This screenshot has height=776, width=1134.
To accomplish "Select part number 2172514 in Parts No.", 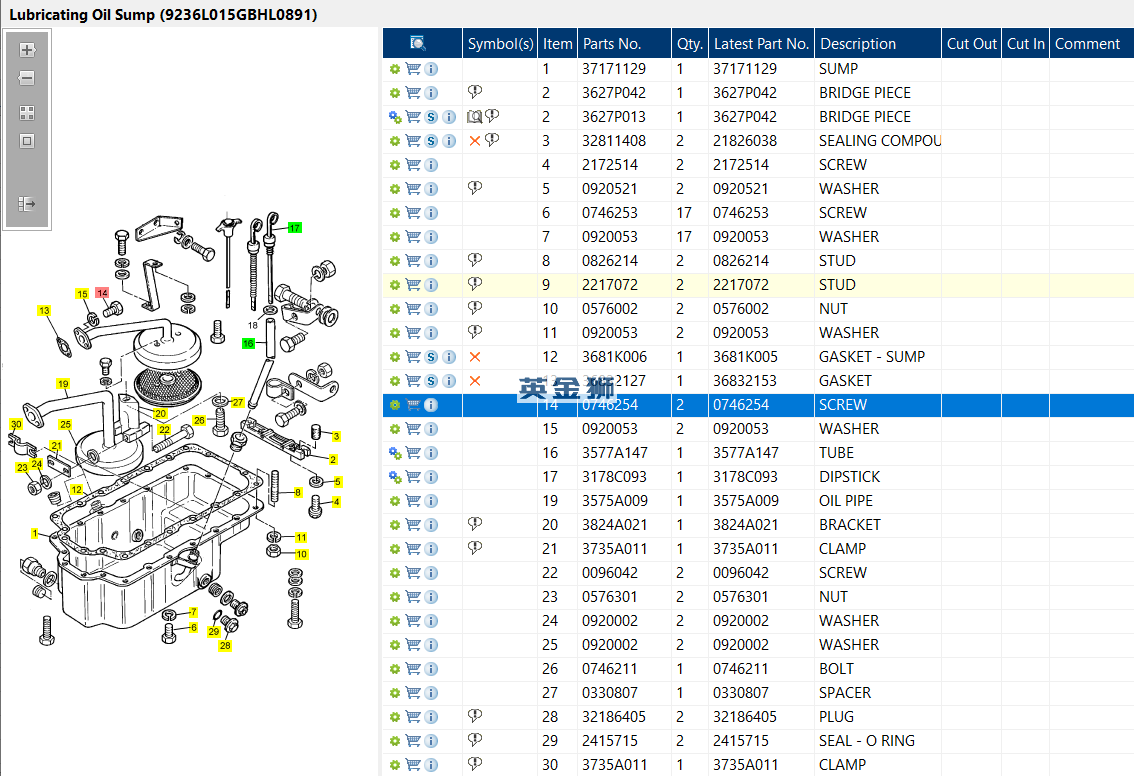I will tap(610, 165).
